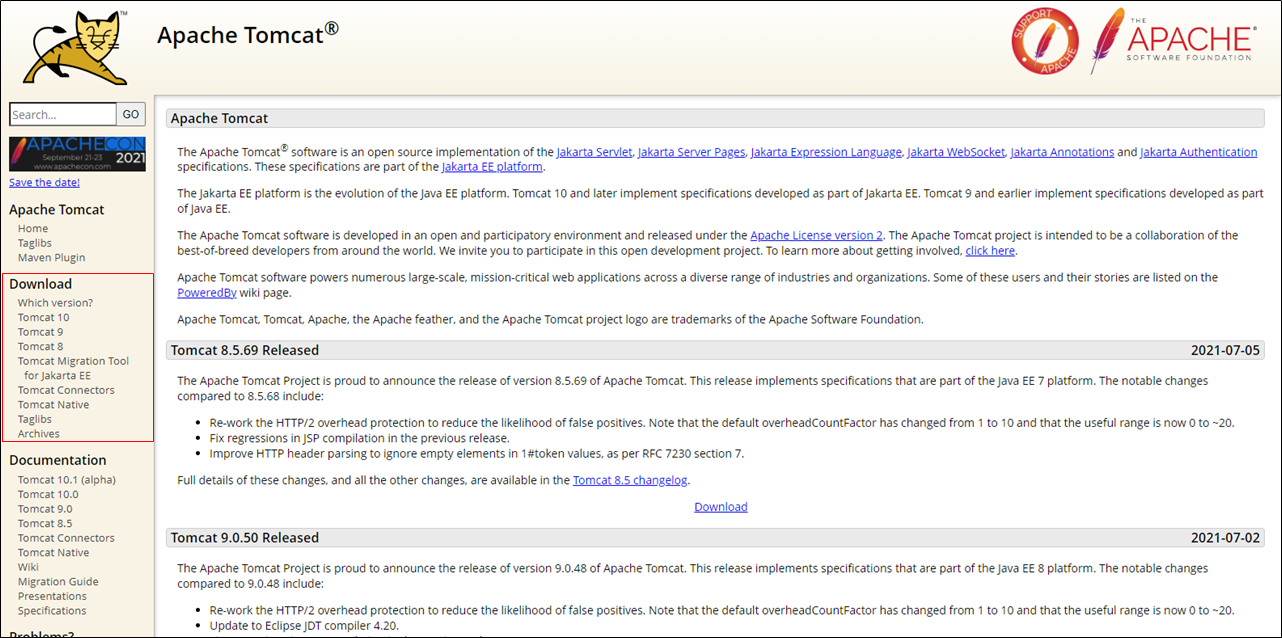Open Tomcat Migration Tool for Jakarta EE
Image resolution: width=1282 pixels, height=638 pixels.
74,368
